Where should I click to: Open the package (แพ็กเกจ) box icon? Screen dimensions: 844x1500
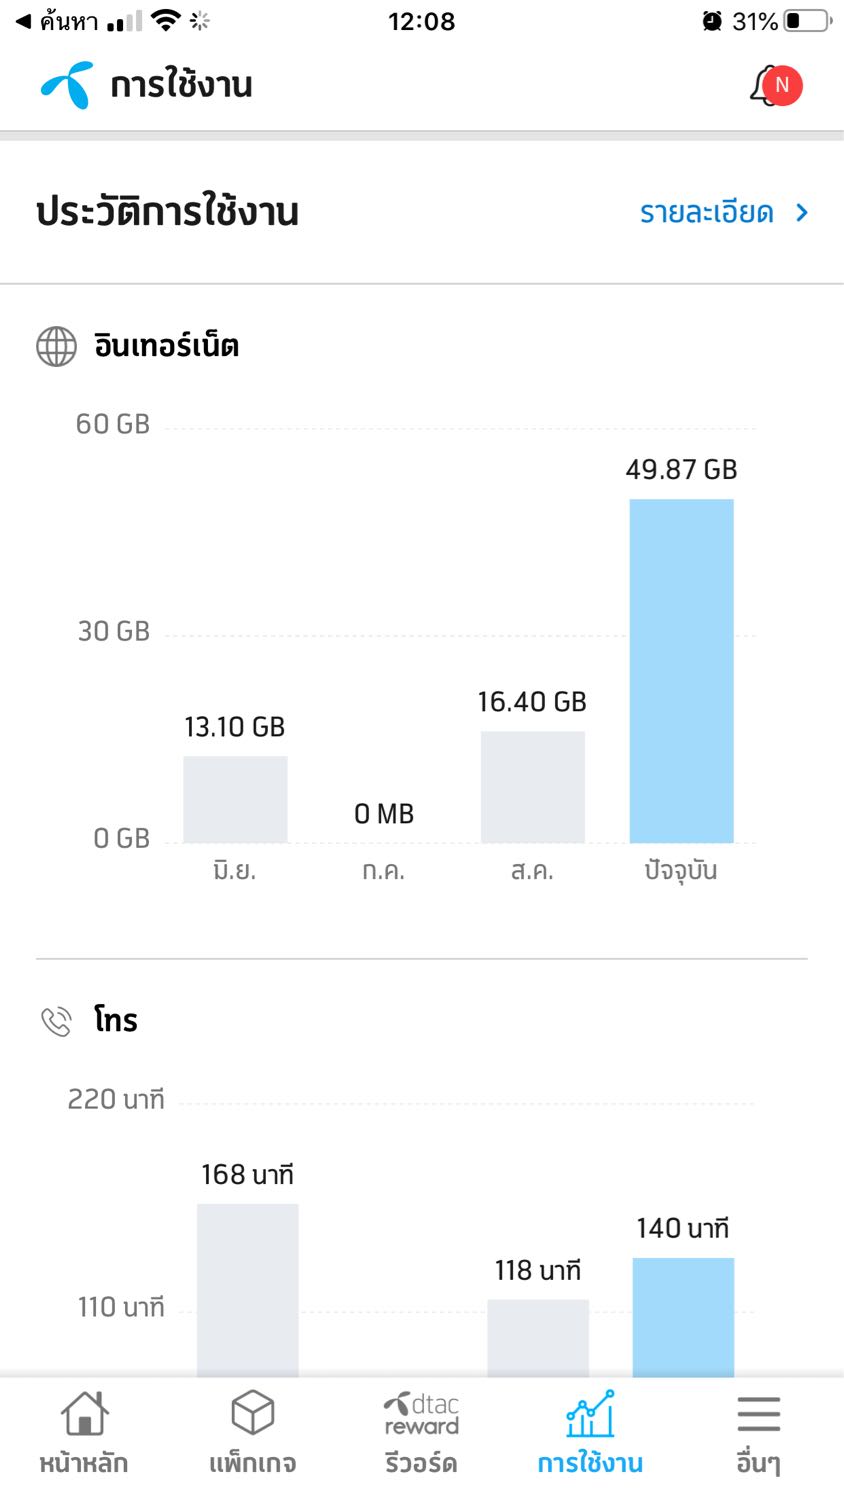point(252,1414)
